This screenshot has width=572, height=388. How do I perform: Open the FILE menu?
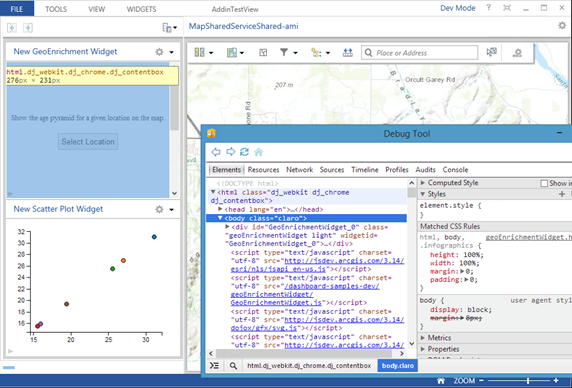[17, 9]
